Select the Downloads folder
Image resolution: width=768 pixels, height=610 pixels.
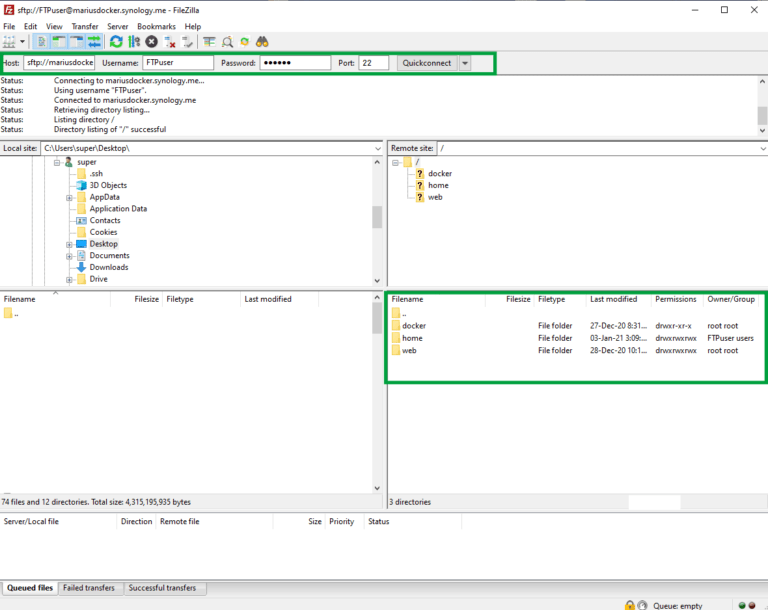click(x=109, y=268)
